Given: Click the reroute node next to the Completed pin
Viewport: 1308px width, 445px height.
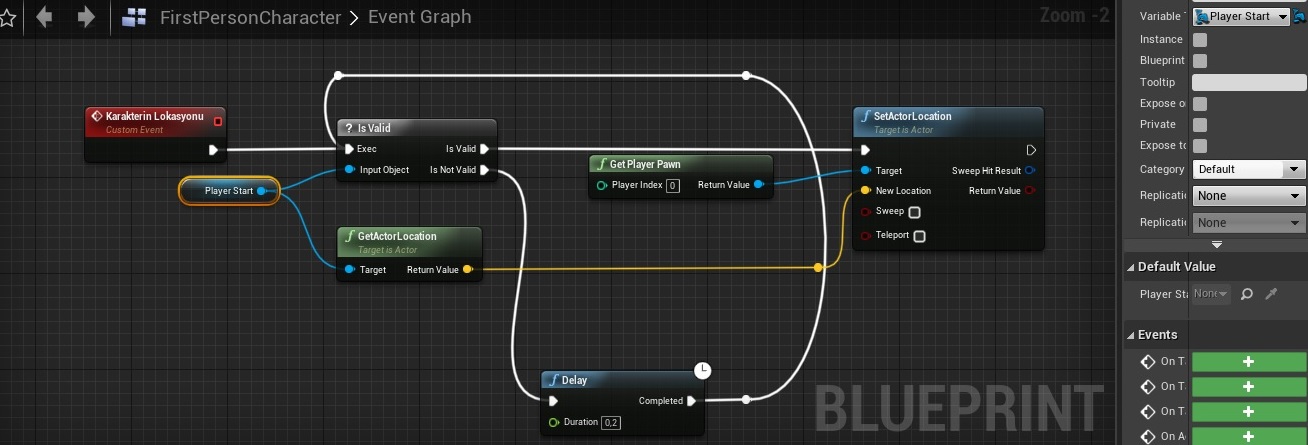Looking at the screenshot, I should click(x=746, y=400).
